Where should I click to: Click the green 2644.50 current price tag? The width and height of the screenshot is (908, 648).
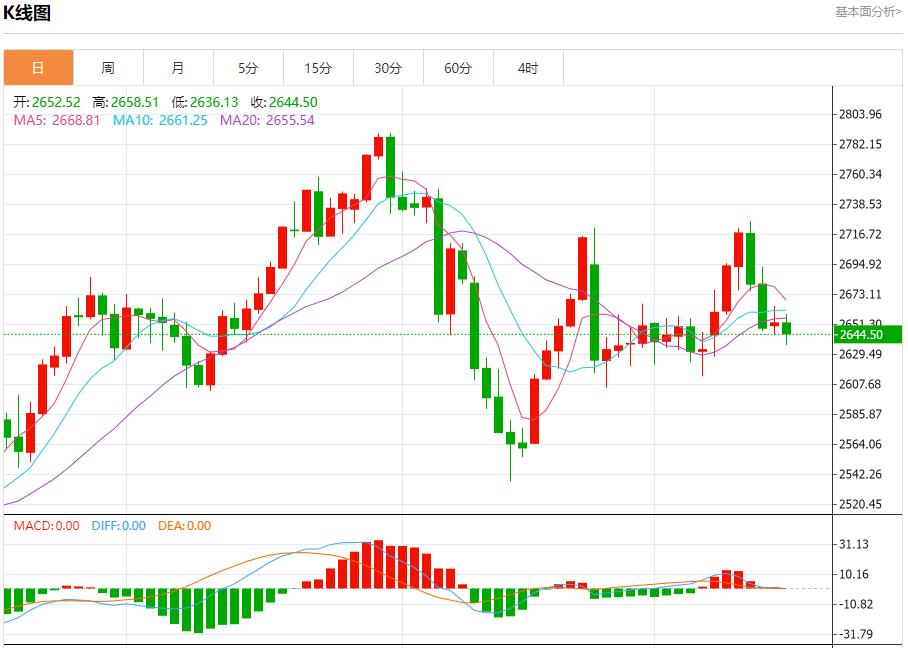868,334
